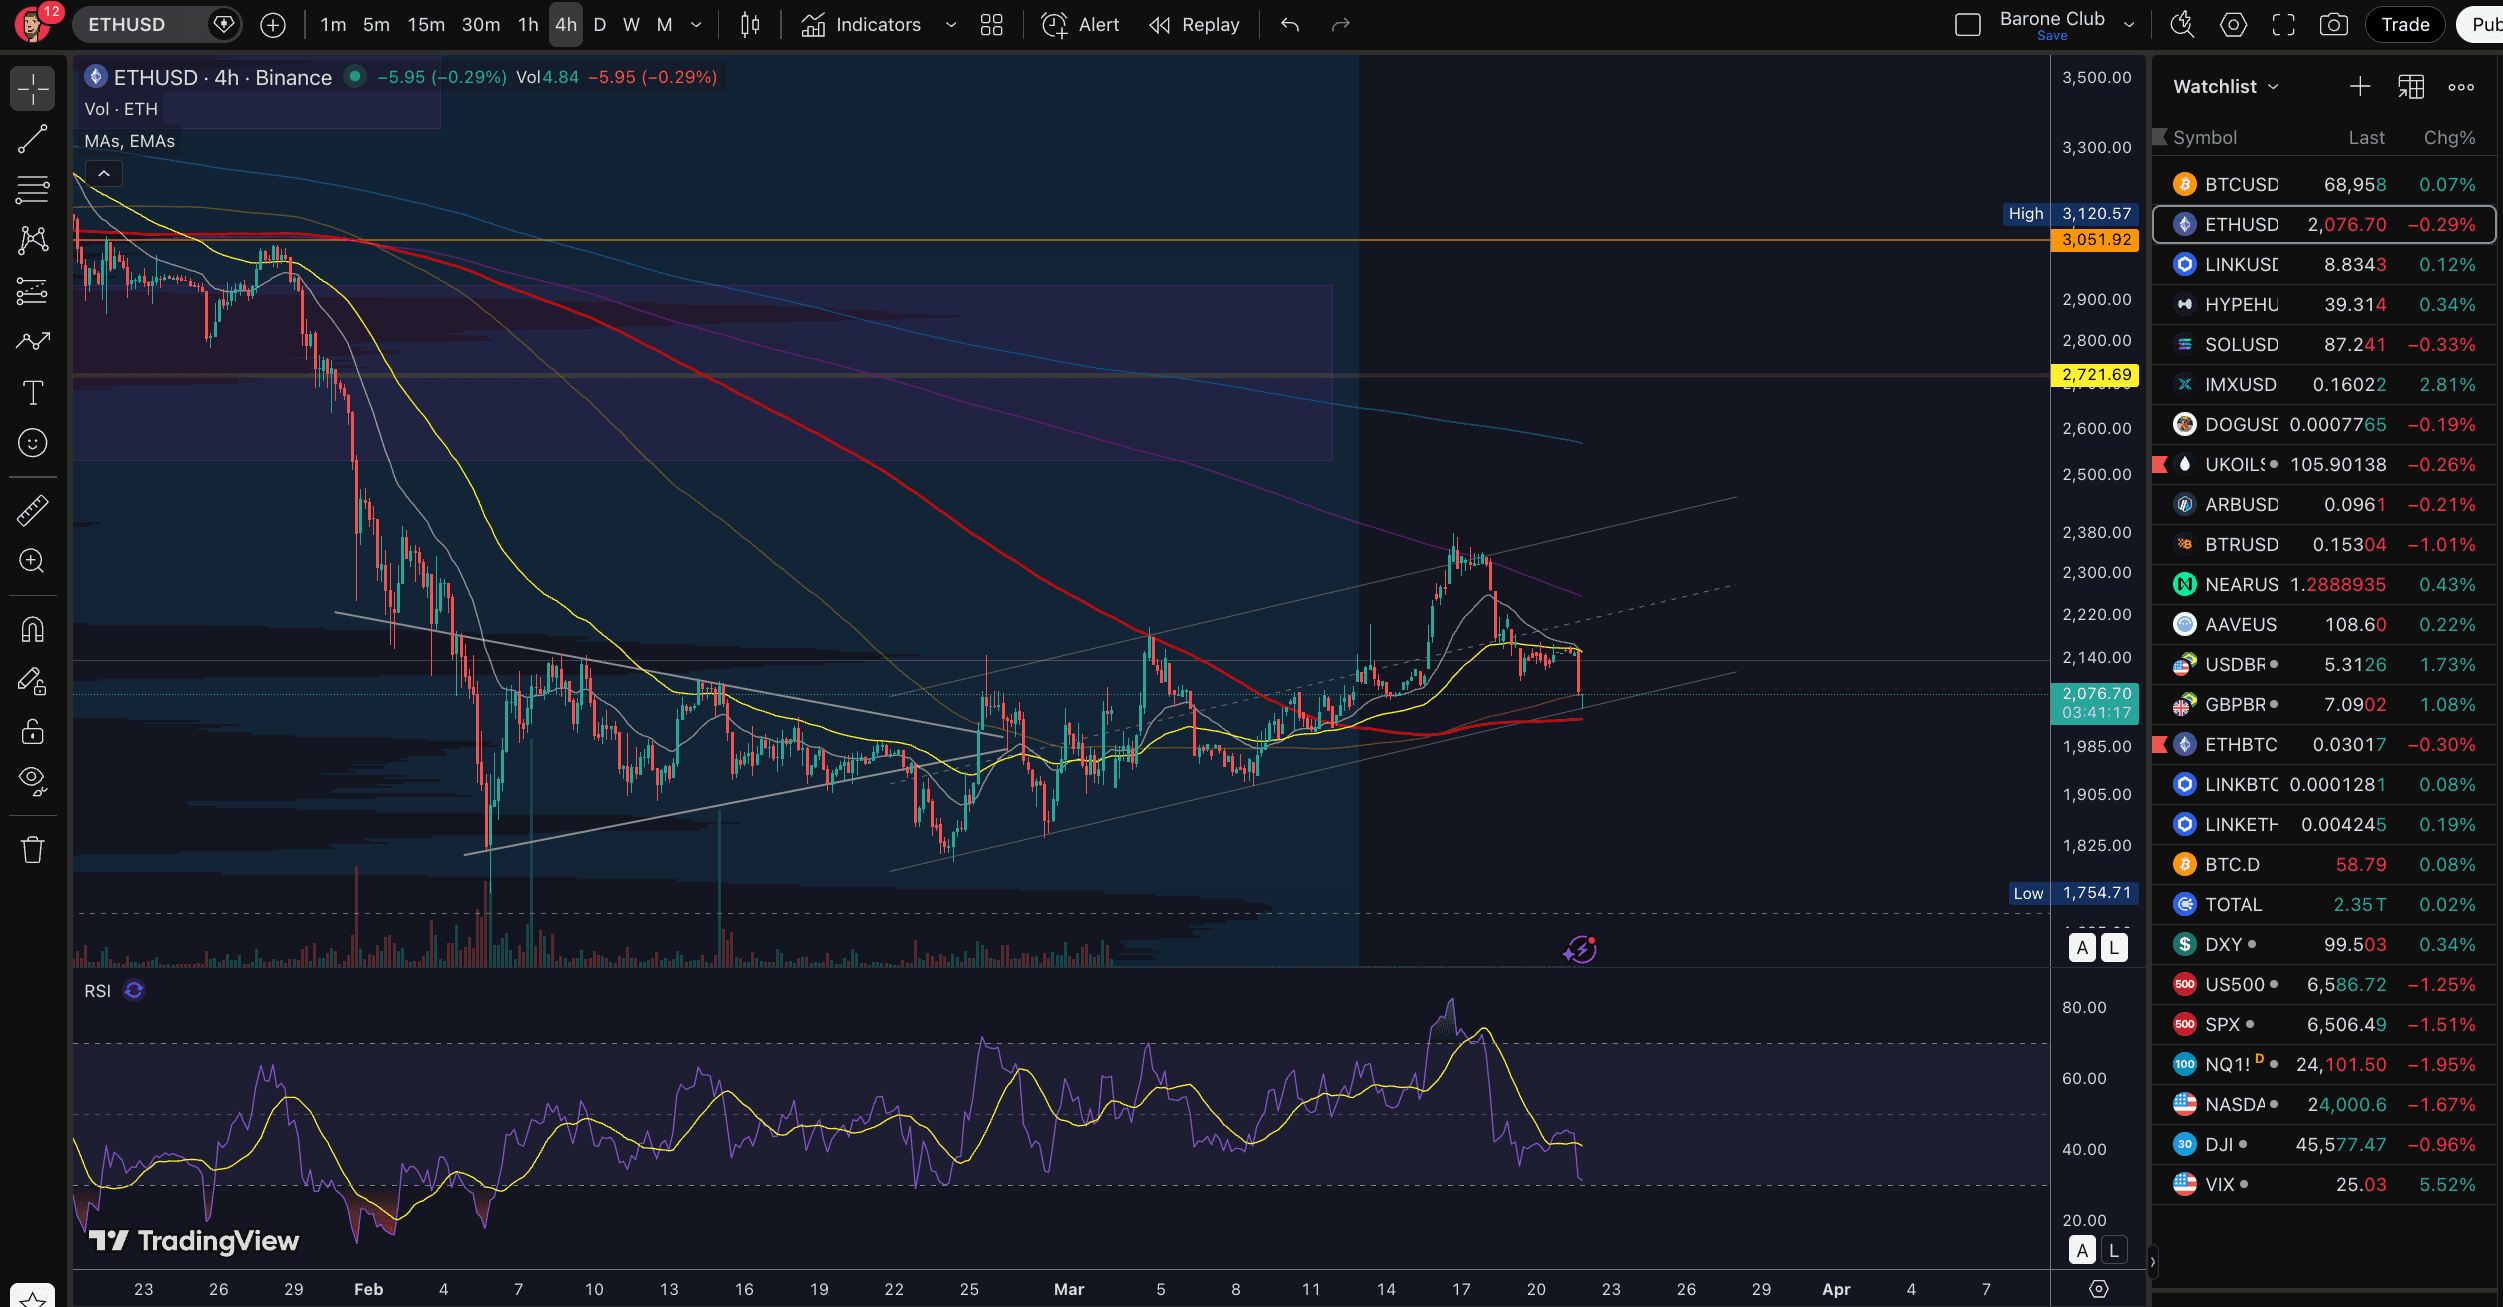The height and width of the screenshot is (1307, 2503).
Task: Open the Trade panel button
Action: [x=2404, y=25]
